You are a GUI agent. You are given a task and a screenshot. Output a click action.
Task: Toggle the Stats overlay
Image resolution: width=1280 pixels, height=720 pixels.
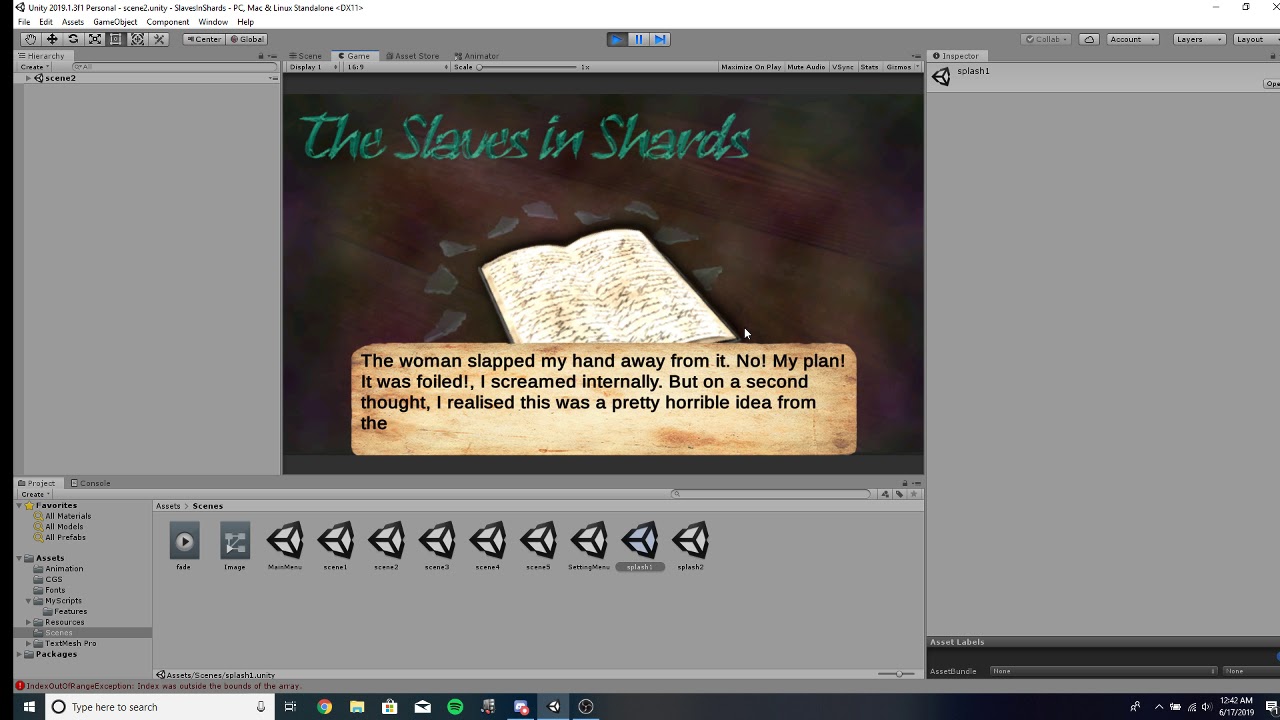(x=869, y=67)
